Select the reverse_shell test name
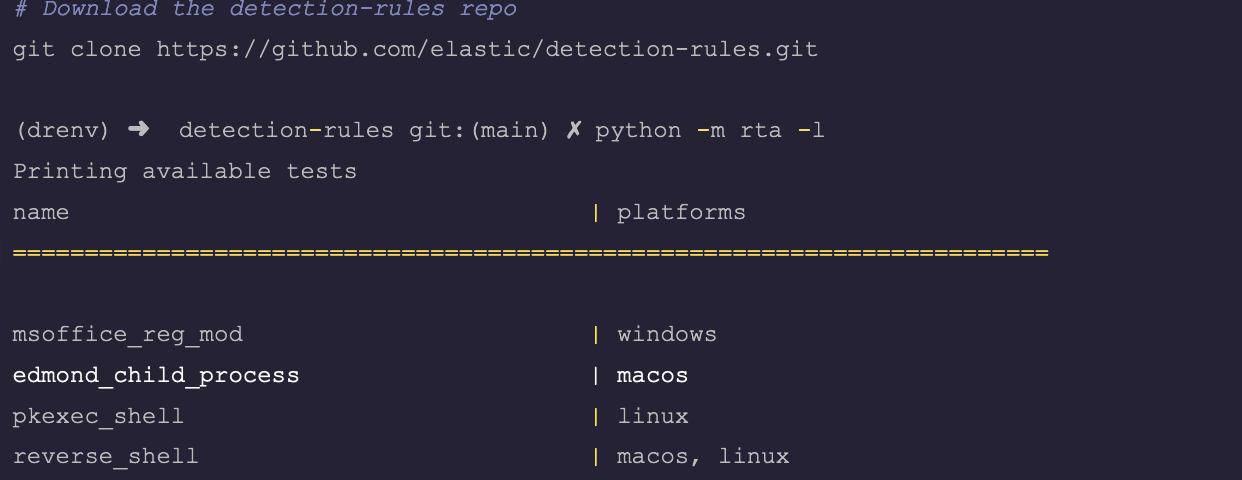Screen dimensions: 1242x480 coord(105,457)
